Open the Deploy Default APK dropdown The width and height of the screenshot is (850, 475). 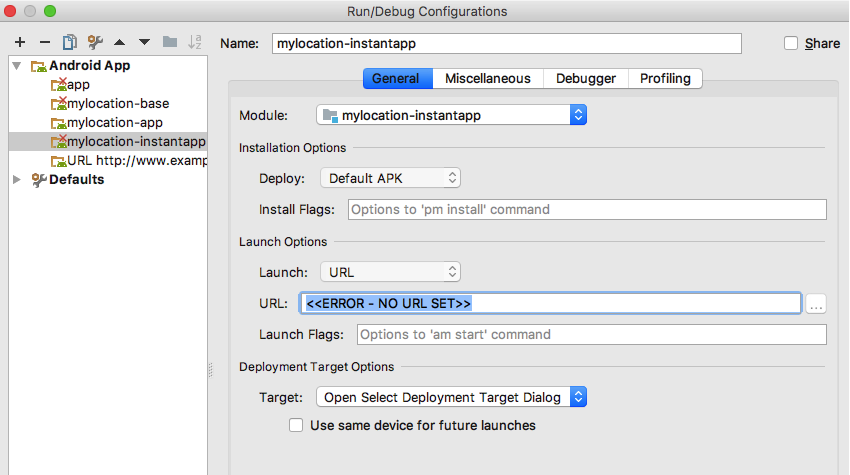tap(390, 178)
